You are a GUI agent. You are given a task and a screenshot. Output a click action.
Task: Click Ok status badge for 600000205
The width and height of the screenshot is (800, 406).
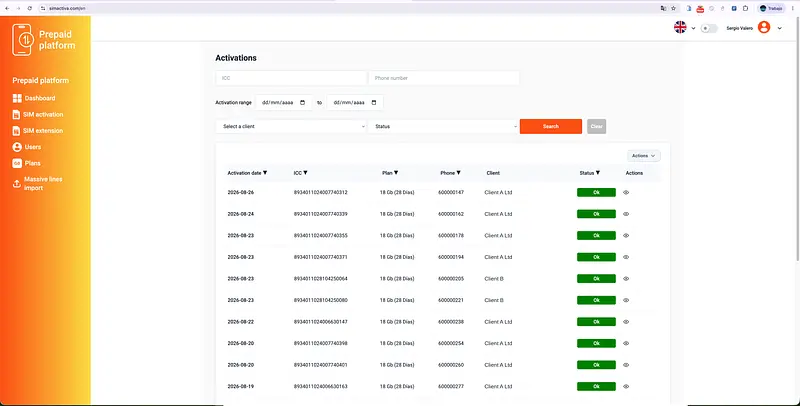[x=596, y=279]
